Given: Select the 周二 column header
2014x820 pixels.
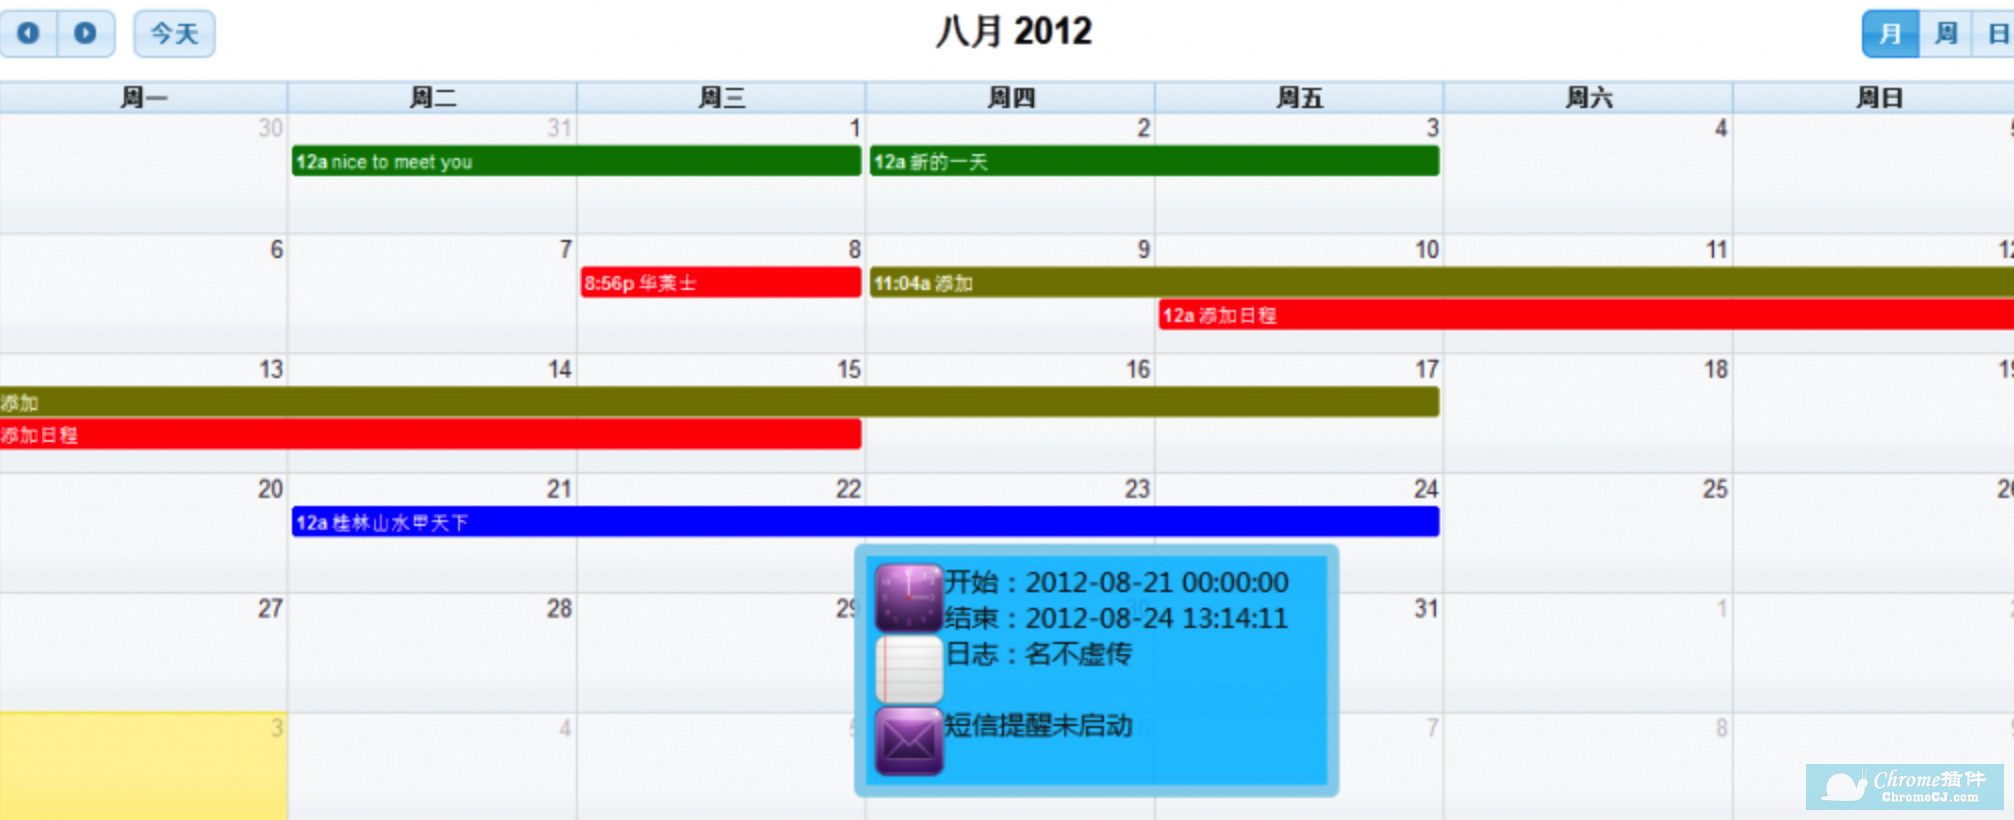Looking at the screenshot, I should (x=432, y=97).
